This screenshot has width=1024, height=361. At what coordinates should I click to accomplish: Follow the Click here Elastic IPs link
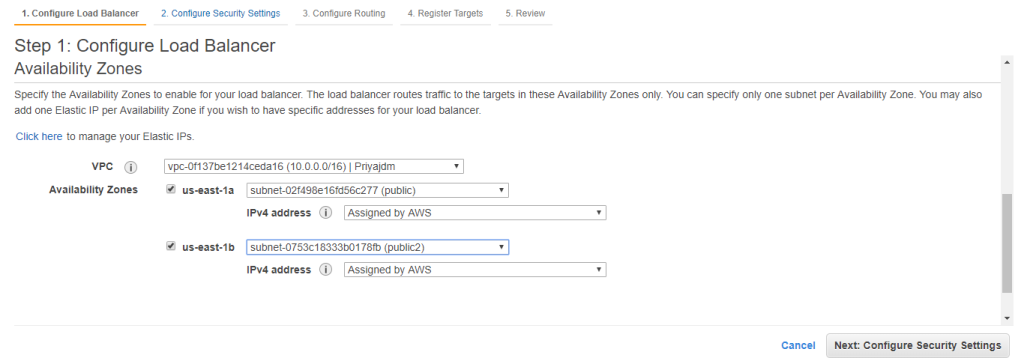point(39,136)
